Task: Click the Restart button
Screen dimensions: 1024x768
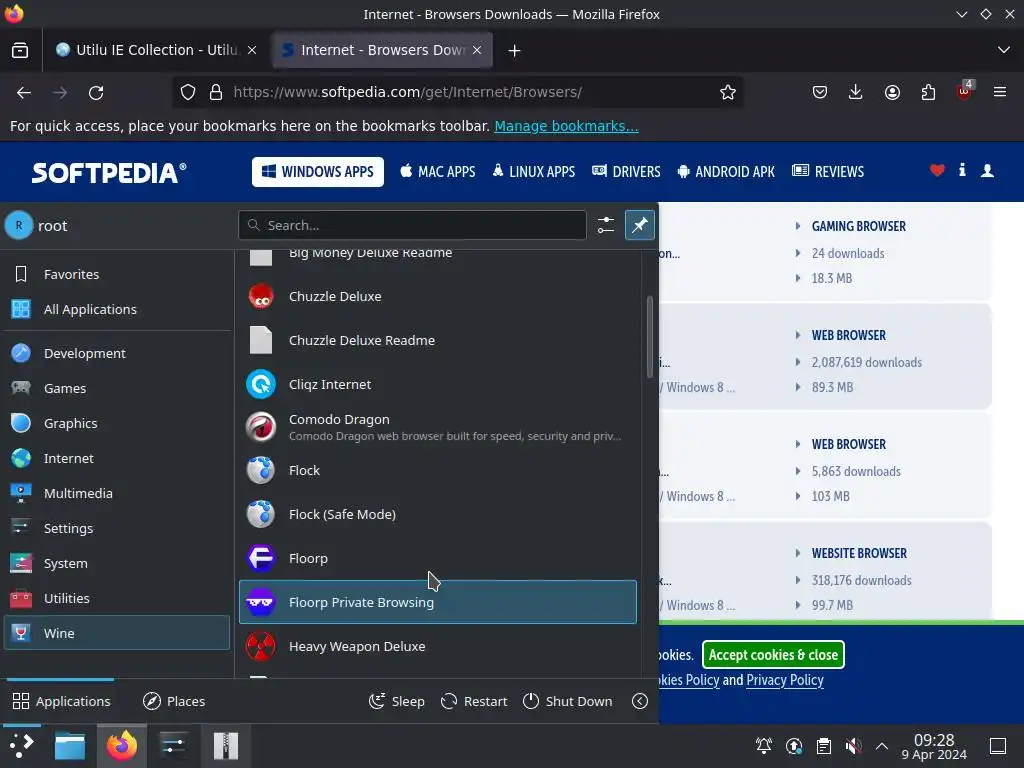Action: [x=474, y=701]
